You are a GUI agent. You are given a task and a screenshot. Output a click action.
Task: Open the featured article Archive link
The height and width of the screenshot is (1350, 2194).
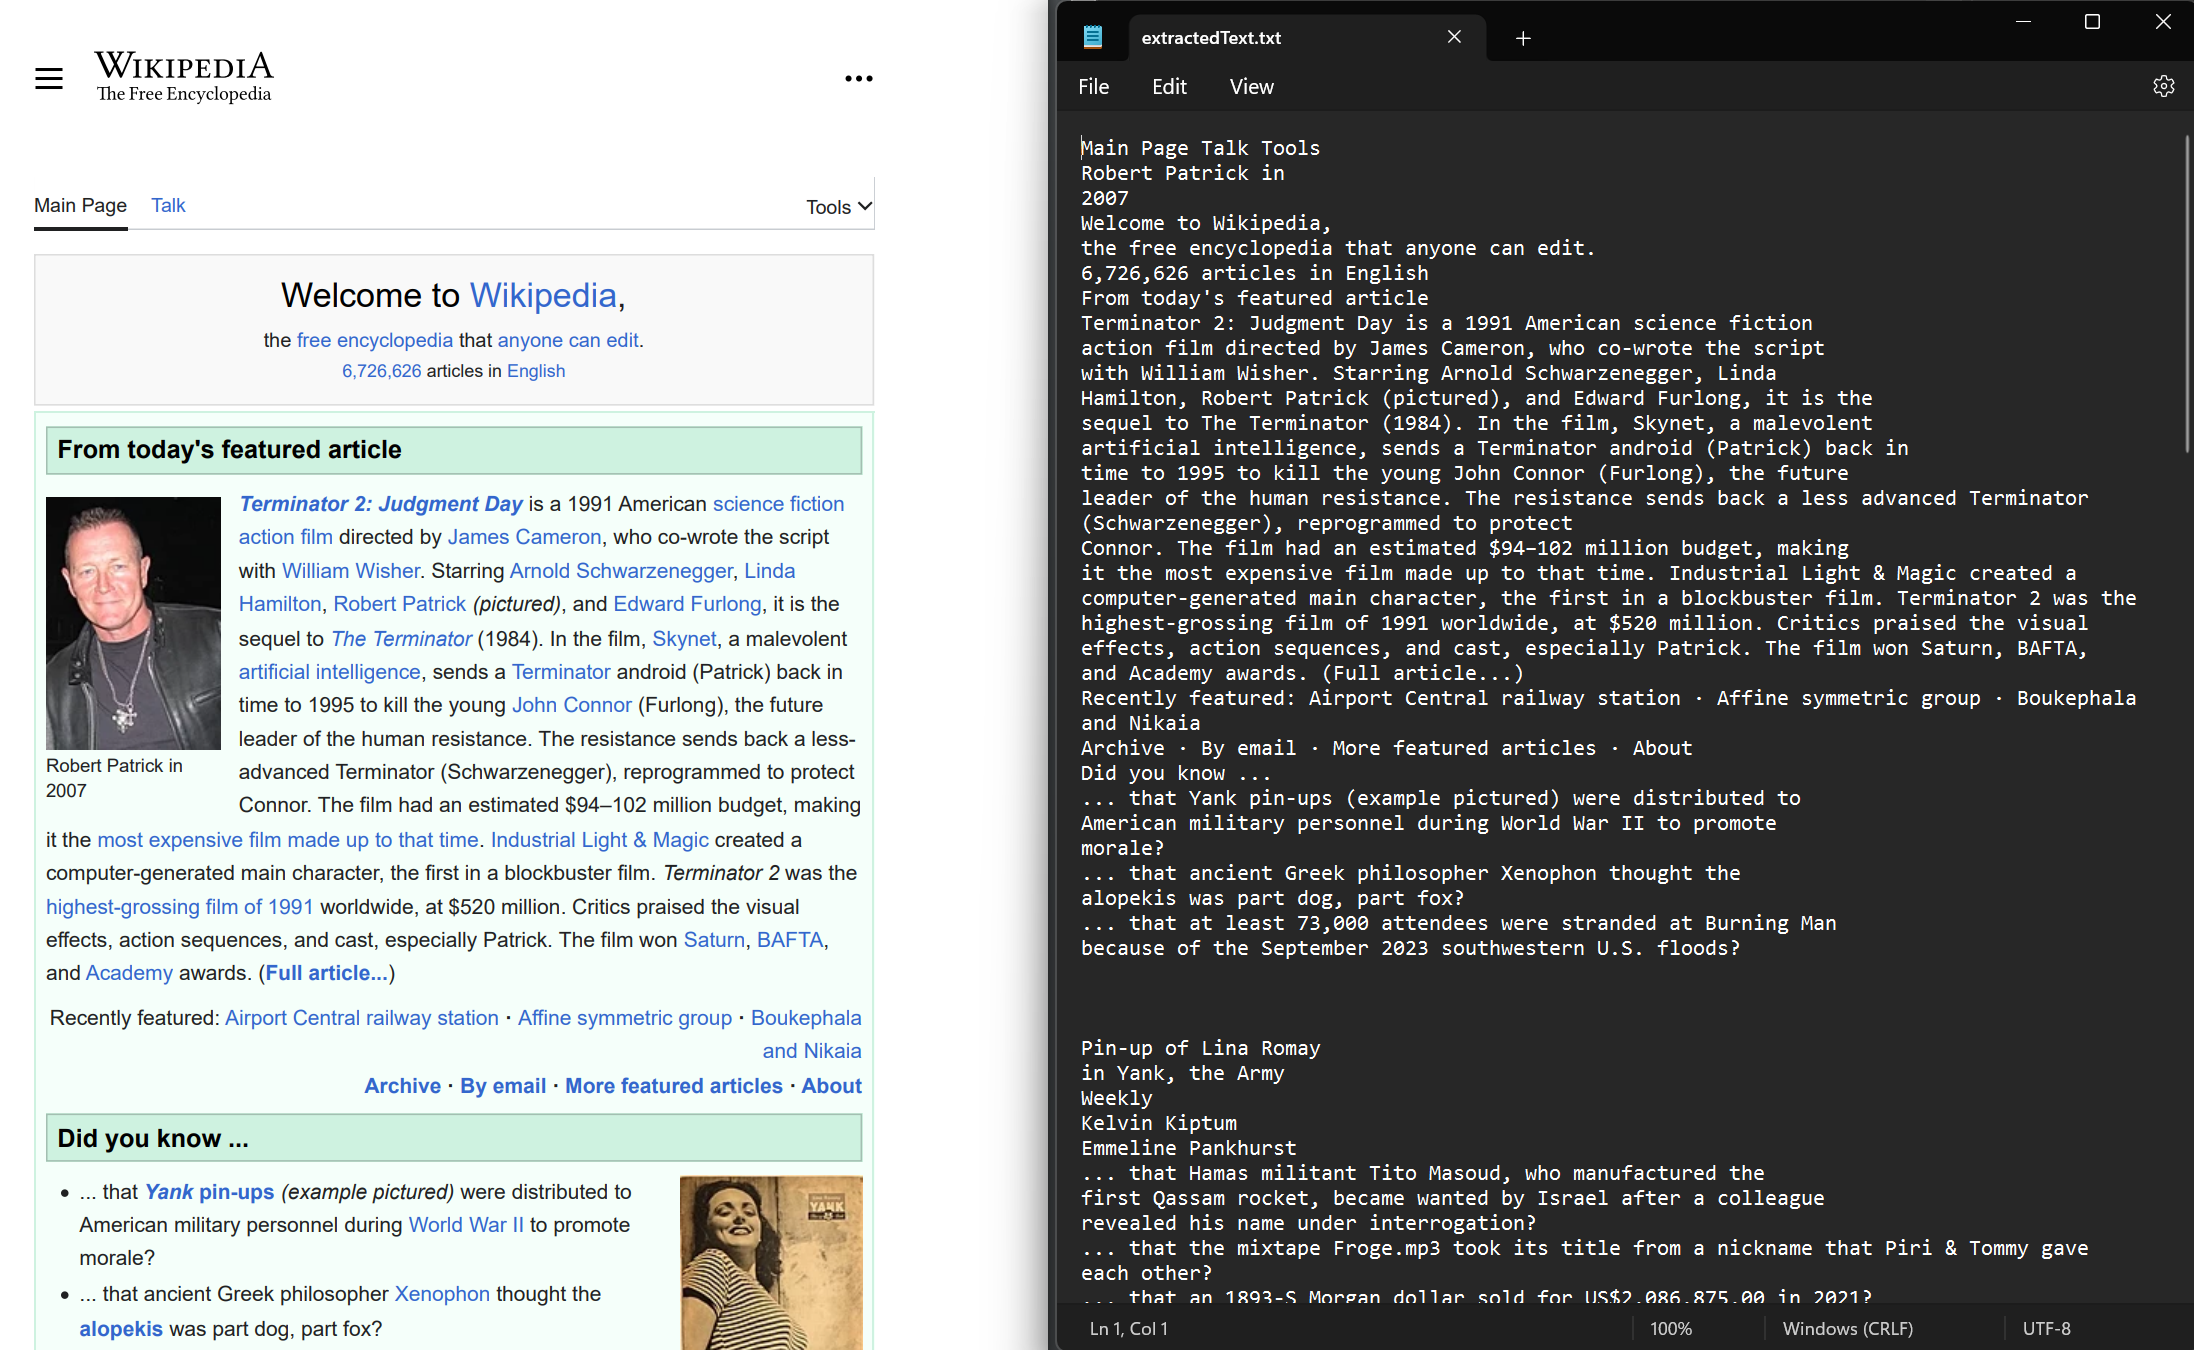pyautogui.click(x=402, y=1086)
